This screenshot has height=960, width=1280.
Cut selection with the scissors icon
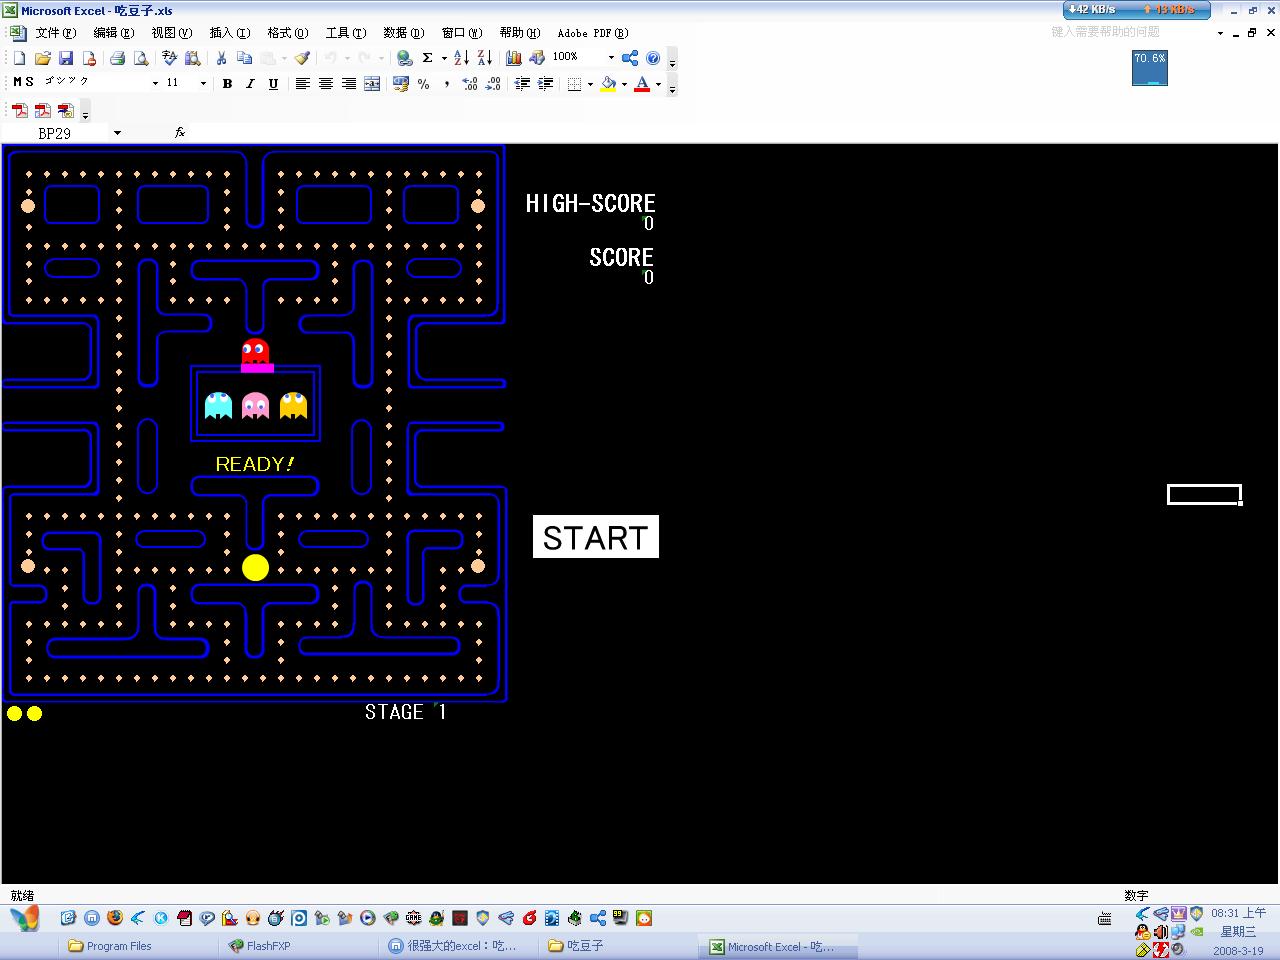coord(221,58)
